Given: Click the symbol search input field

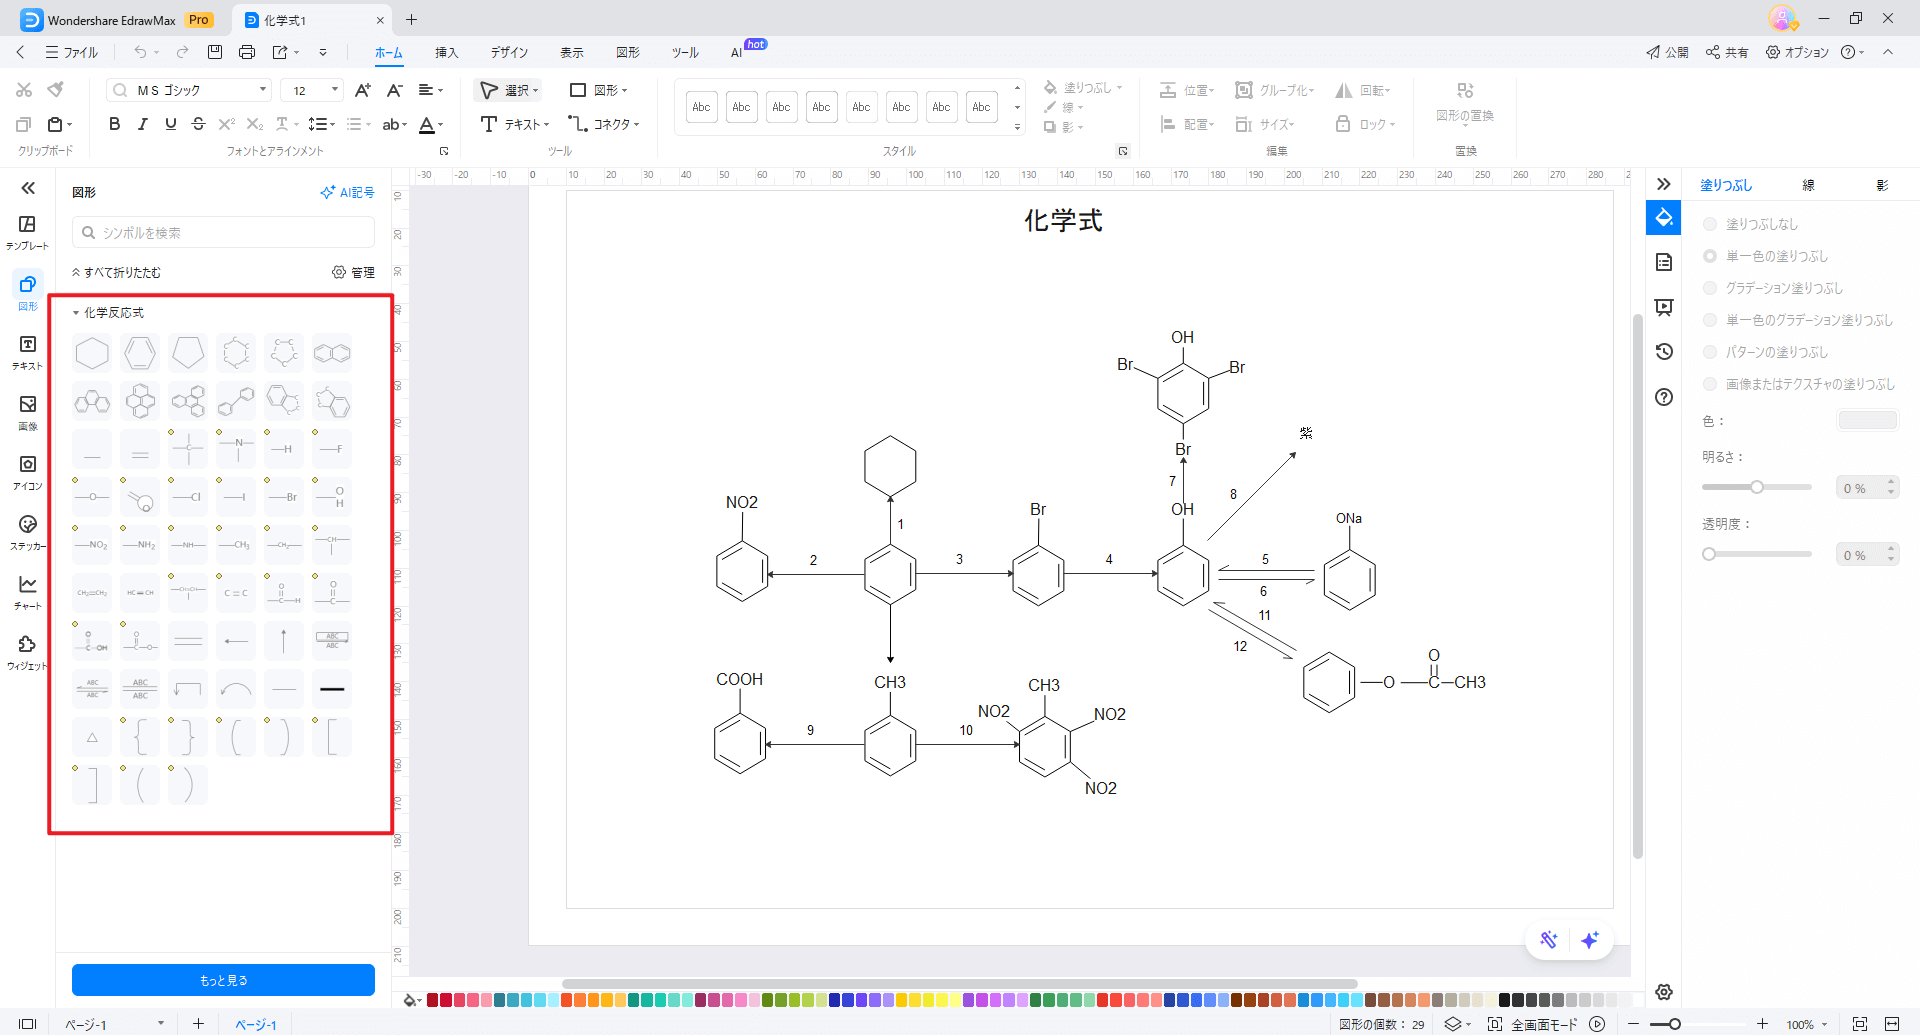Looking at the screenshot, I should [x=223, y=232].
